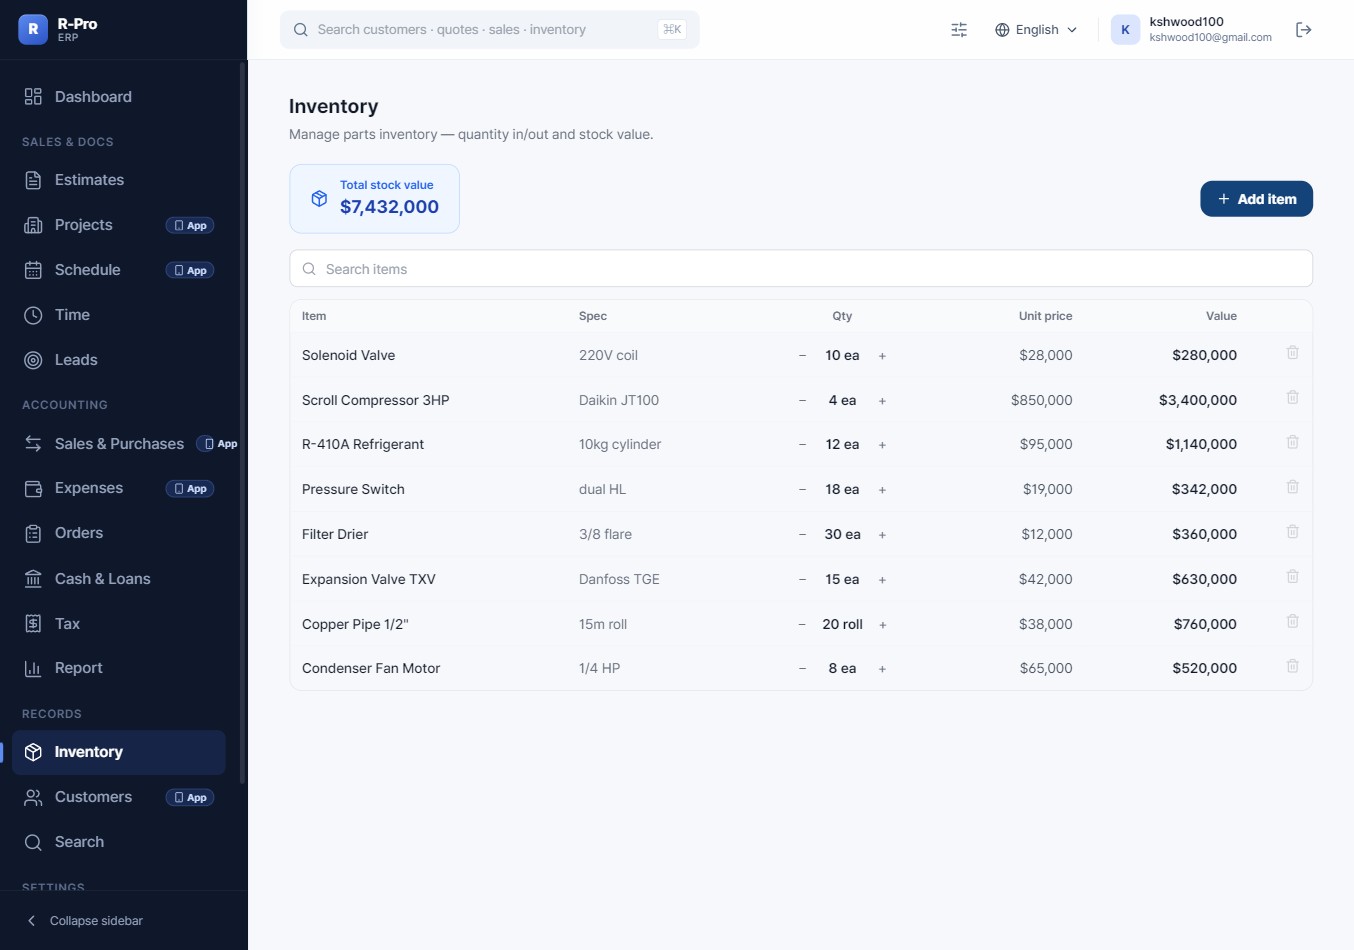The height and width of the screenshot is (950, 1354).
Task: Delete the Solenoid Valve row
Action: point(1292,353)
